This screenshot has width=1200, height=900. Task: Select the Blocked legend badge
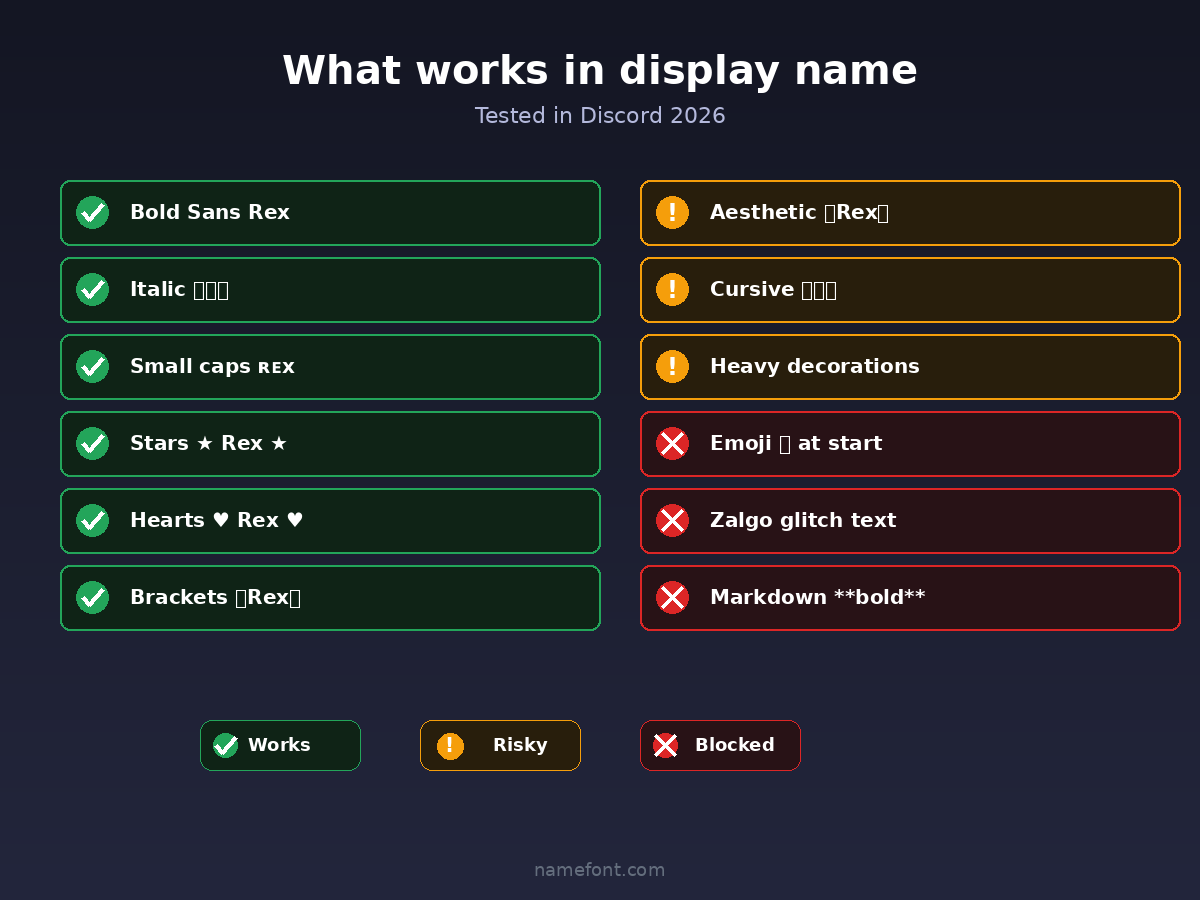pyautogui.click(x=720, y=746)
